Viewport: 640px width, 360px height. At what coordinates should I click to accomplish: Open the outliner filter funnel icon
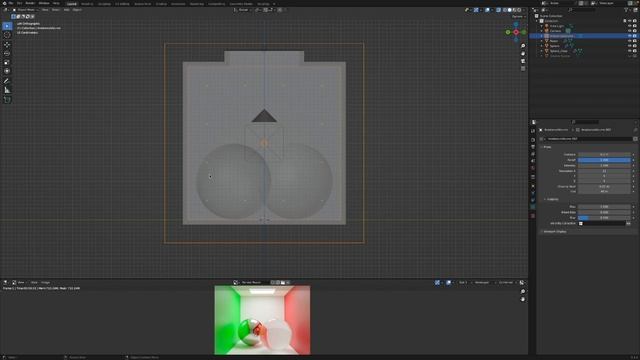[x=626, y=10]
